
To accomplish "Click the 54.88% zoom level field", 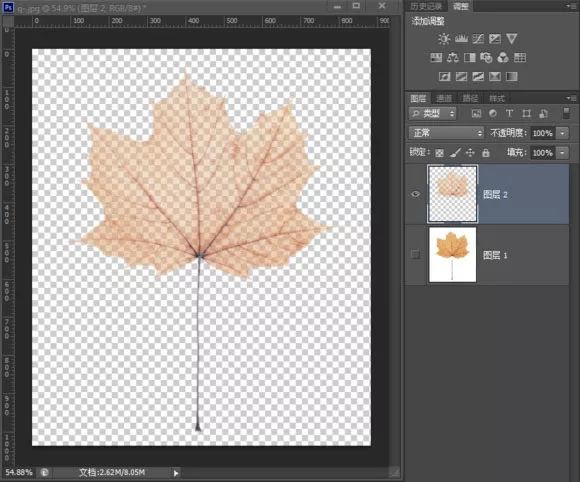I will [19, 472].
